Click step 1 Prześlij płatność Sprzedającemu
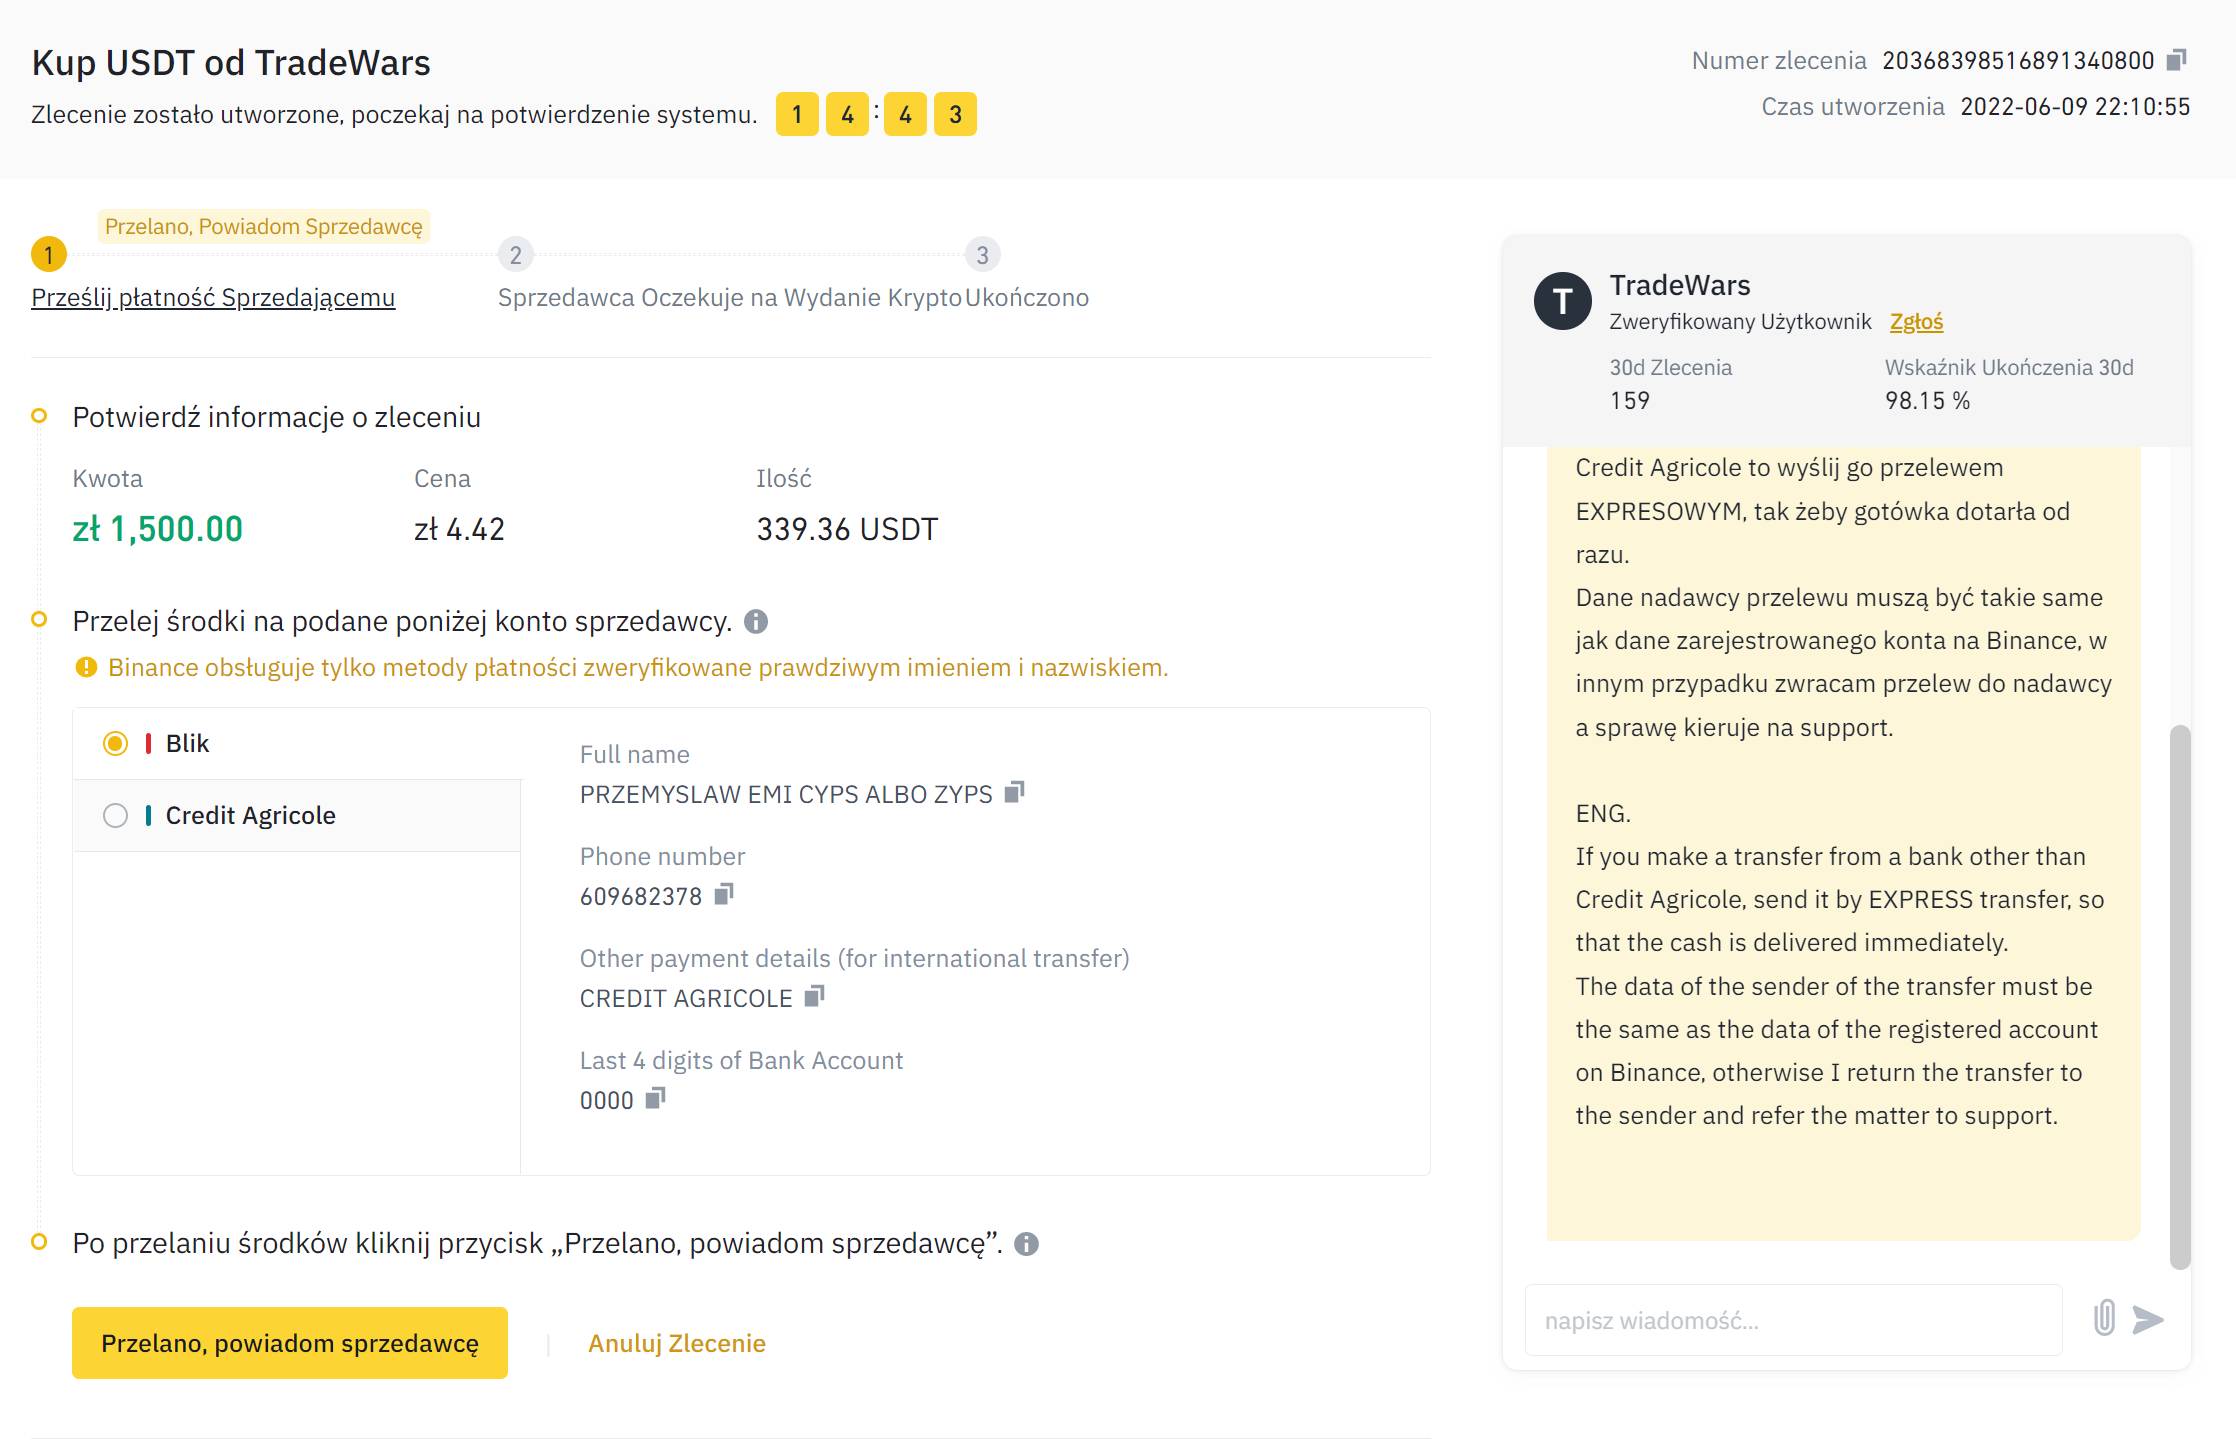The height and width of the screenshot is (1447, 2236). coord(213,298)
